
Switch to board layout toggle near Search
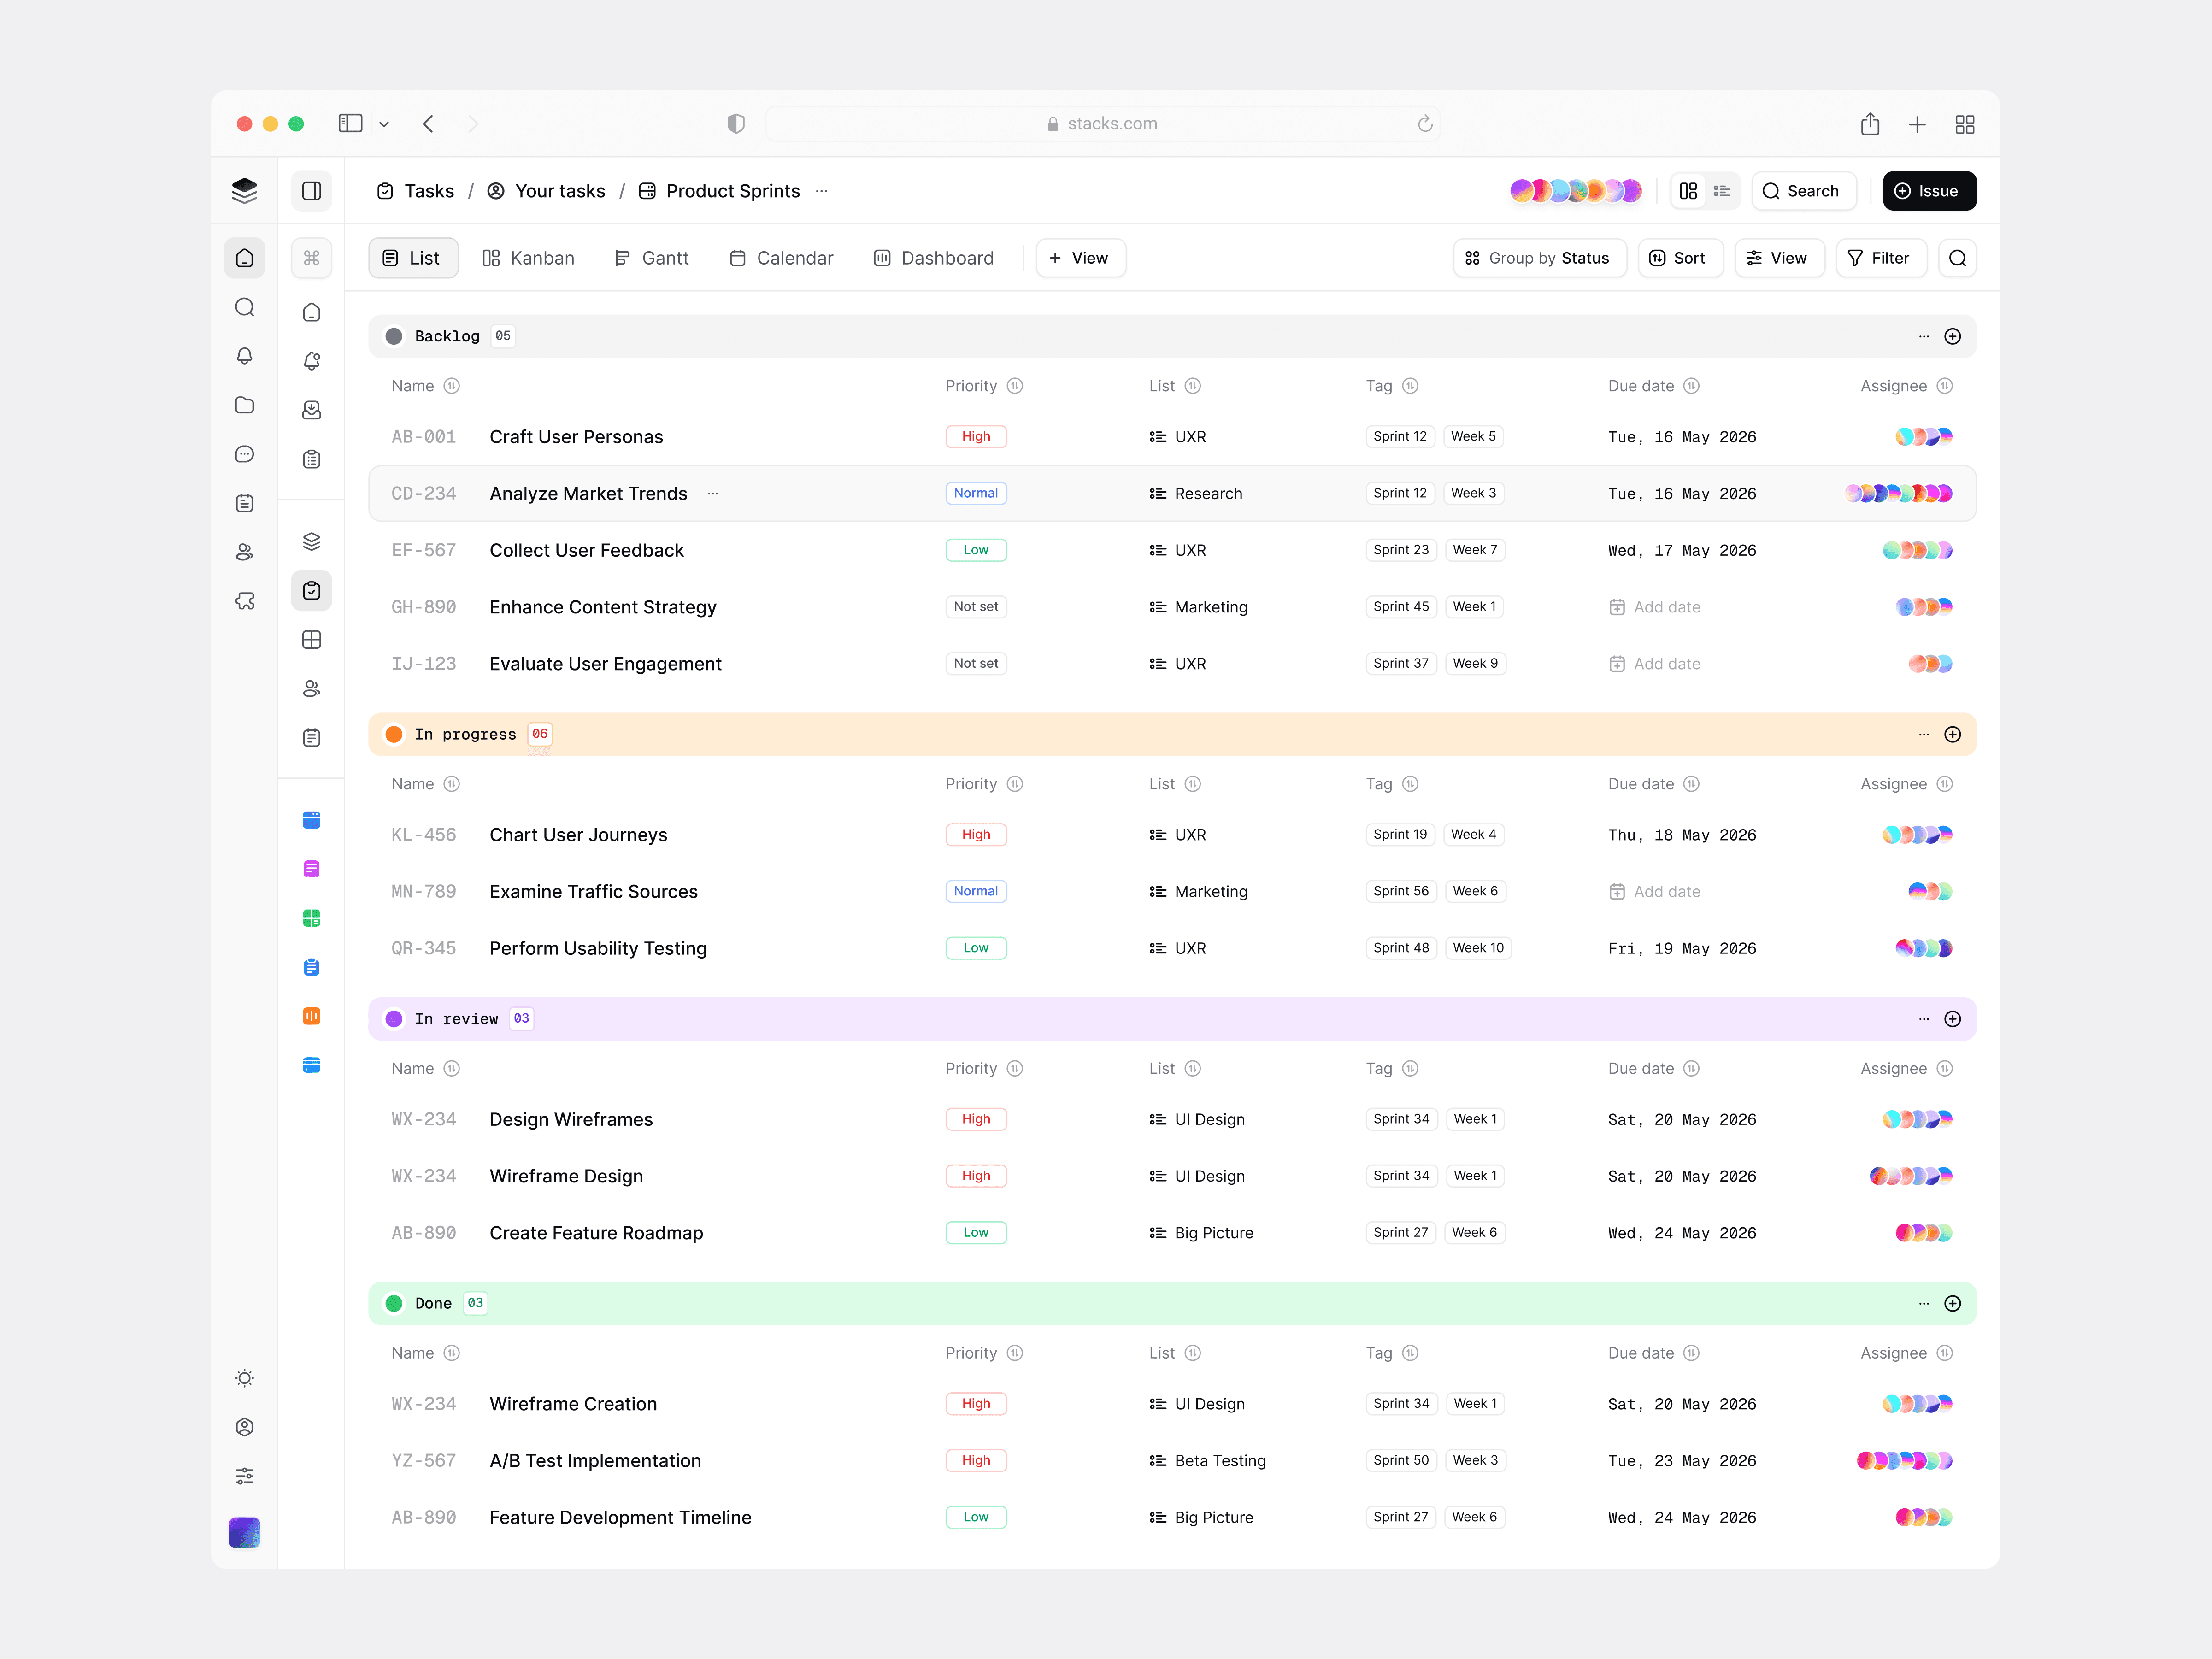tap(1688, 191)
